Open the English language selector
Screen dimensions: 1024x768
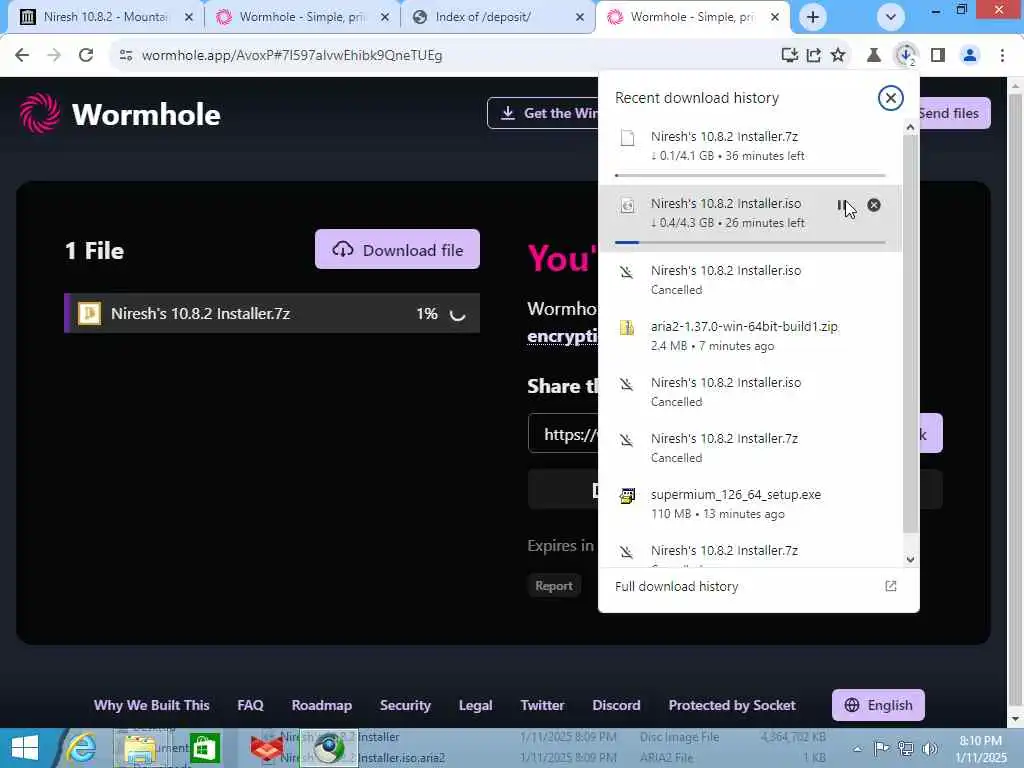[878, 705]
